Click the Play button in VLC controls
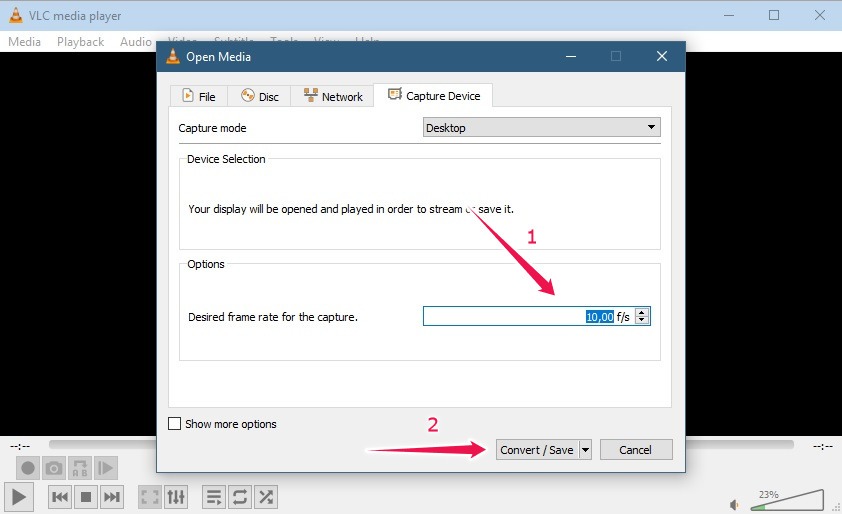Image resolution: width=842 pixels, height=514 pixels. point(19,497)
